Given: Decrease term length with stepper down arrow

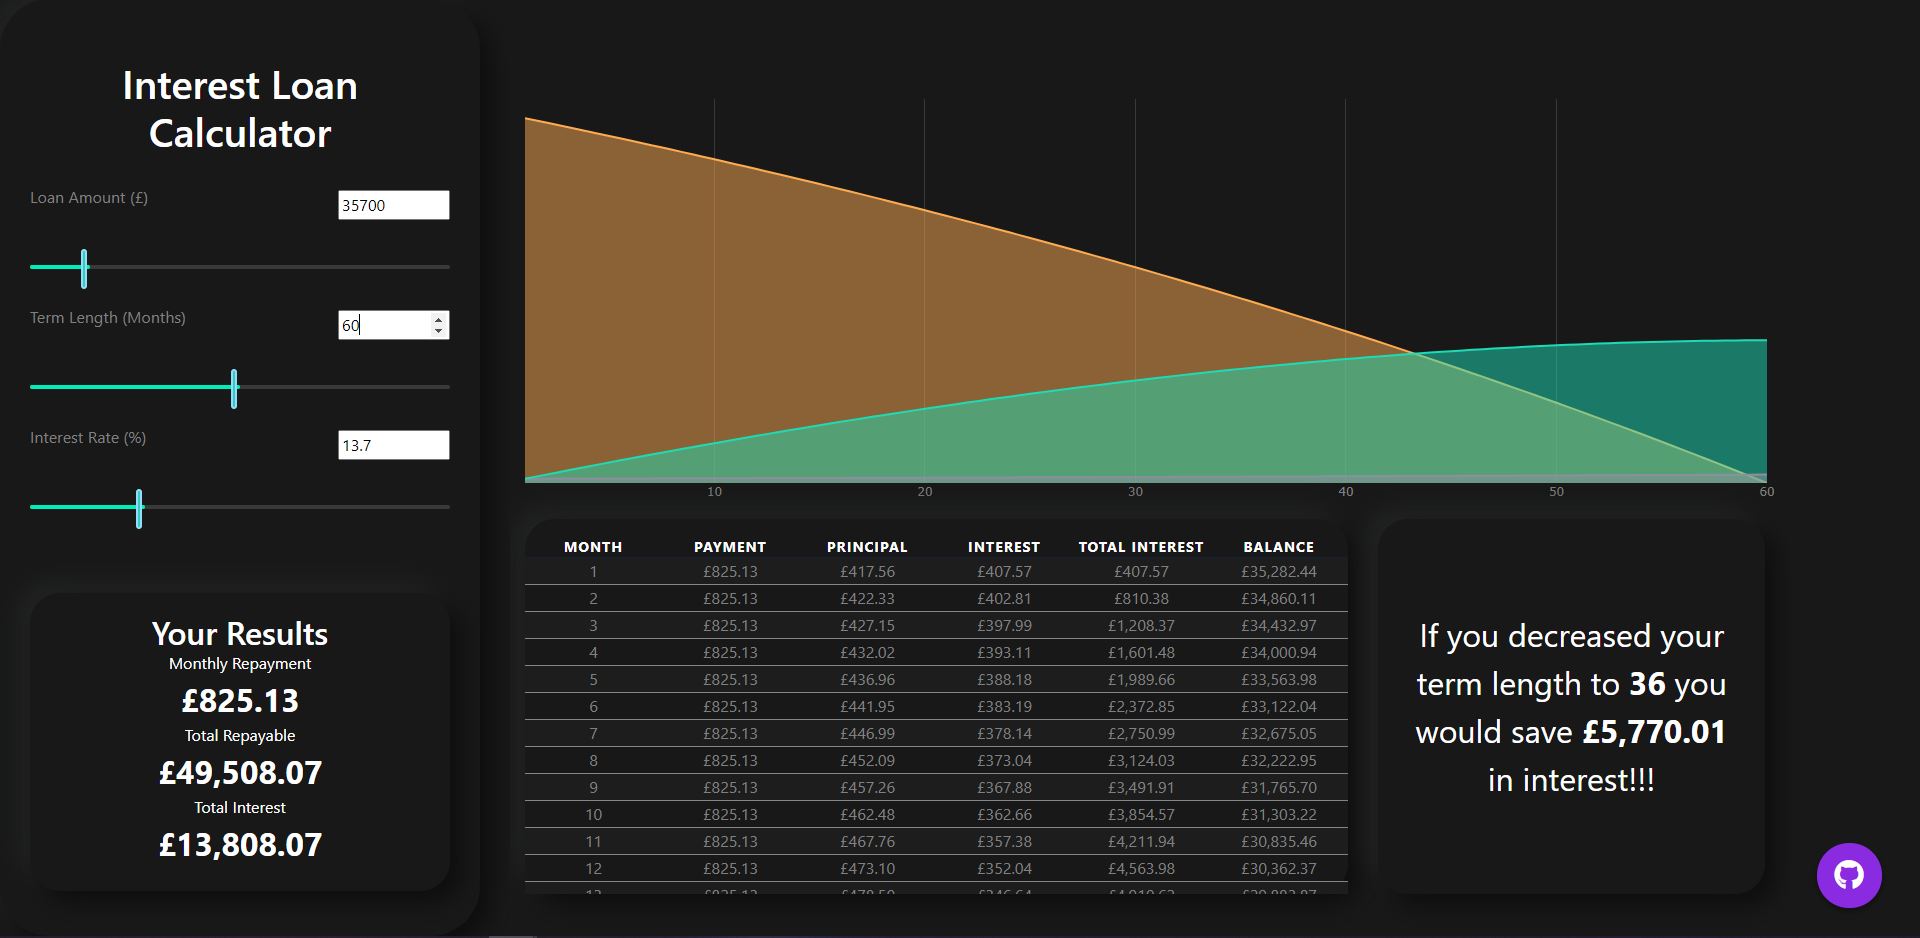Looking at the screenshot, I should 438,331.
